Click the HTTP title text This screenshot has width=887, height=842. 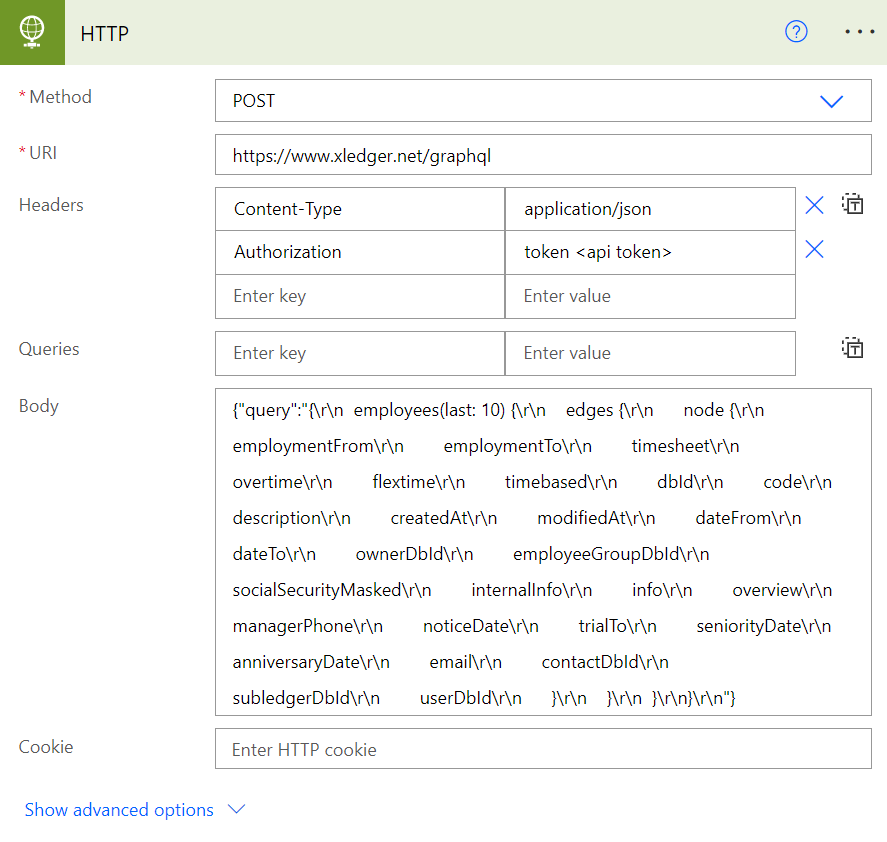click(105, 33)
